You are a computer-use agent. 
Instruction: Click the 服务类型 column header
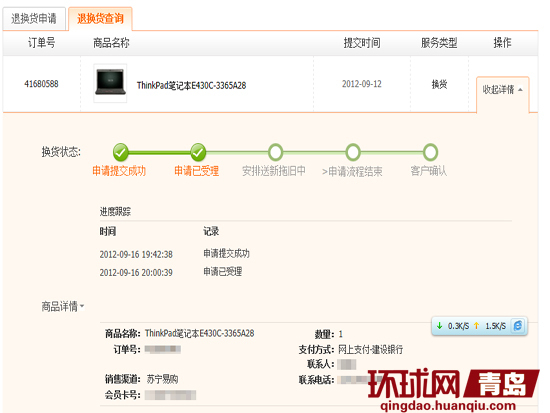pyautogui.click(x=439, y=43)
